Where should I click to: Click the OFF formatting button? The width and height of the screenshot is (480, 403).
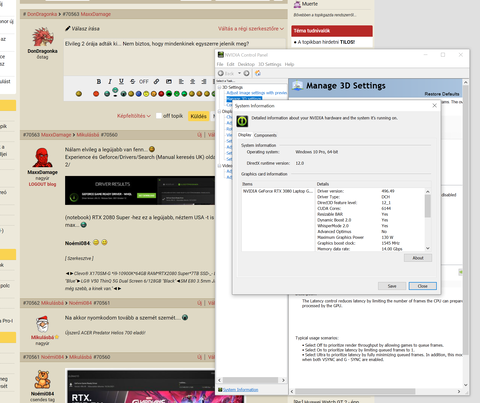click(x=144, y=81)
